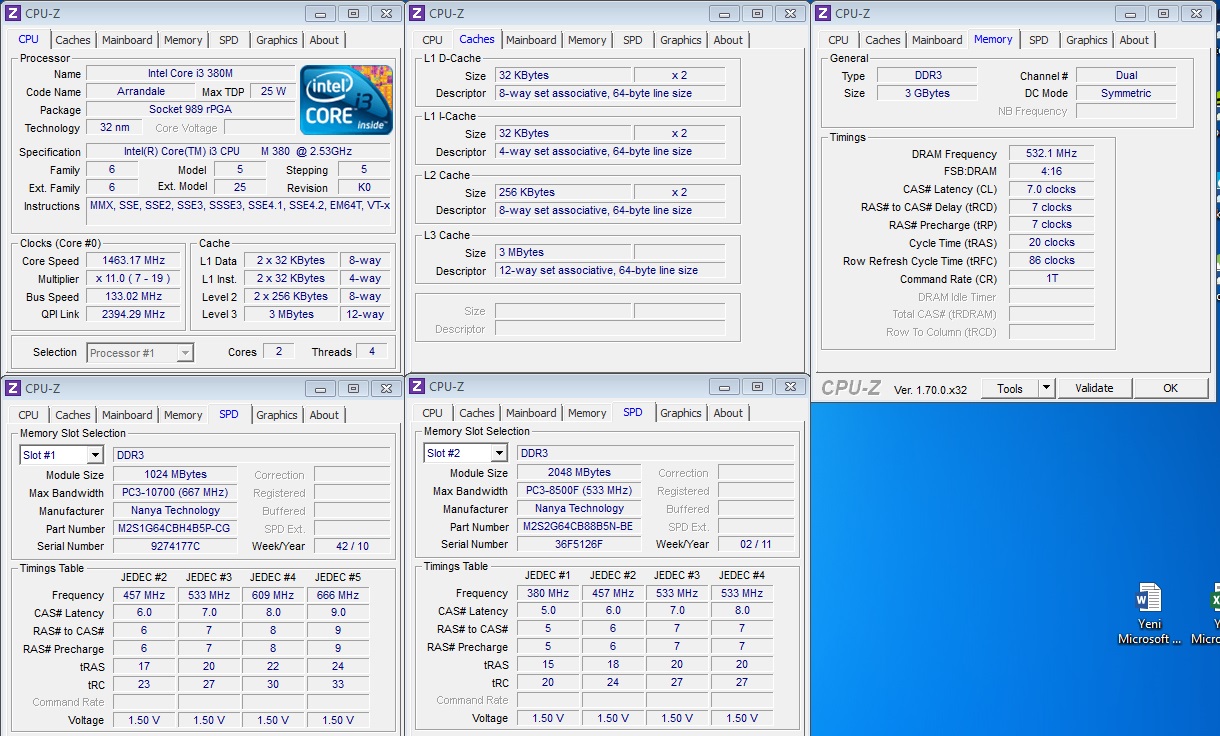Click the Tools button
This screenshot has width=1220, height=736.
pos(1010,388)
